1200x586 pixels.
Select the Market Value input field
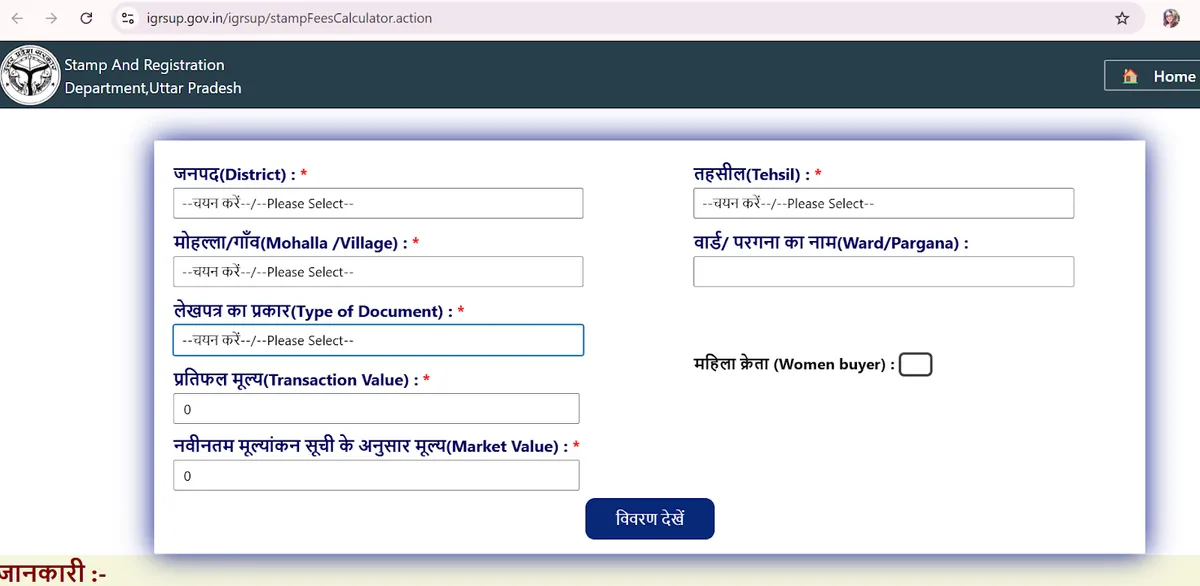[376, 475]
